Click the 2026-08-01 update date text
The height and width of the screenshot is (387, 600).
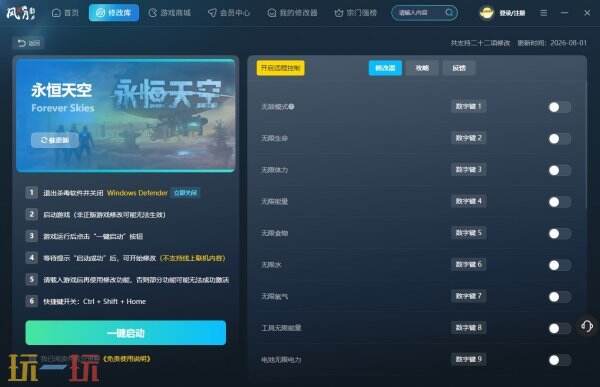coord(568,43)
